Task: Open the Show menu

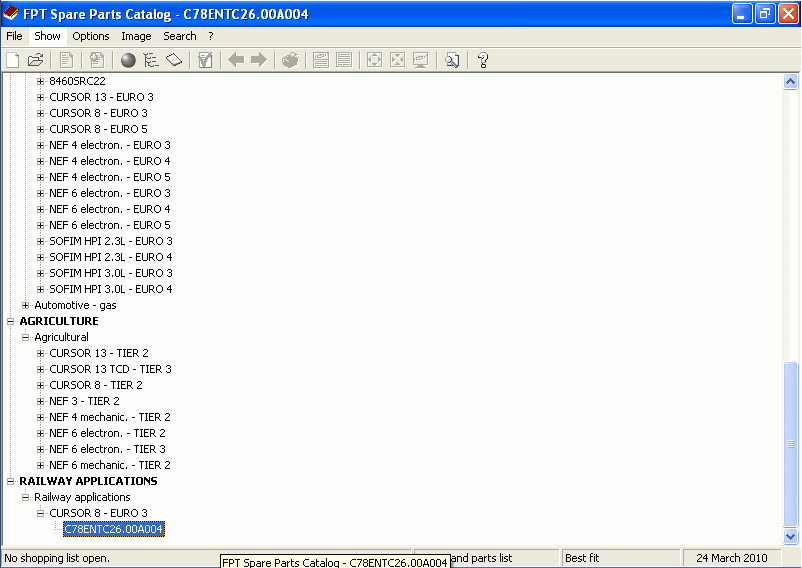Action: [x=47, y=36]
